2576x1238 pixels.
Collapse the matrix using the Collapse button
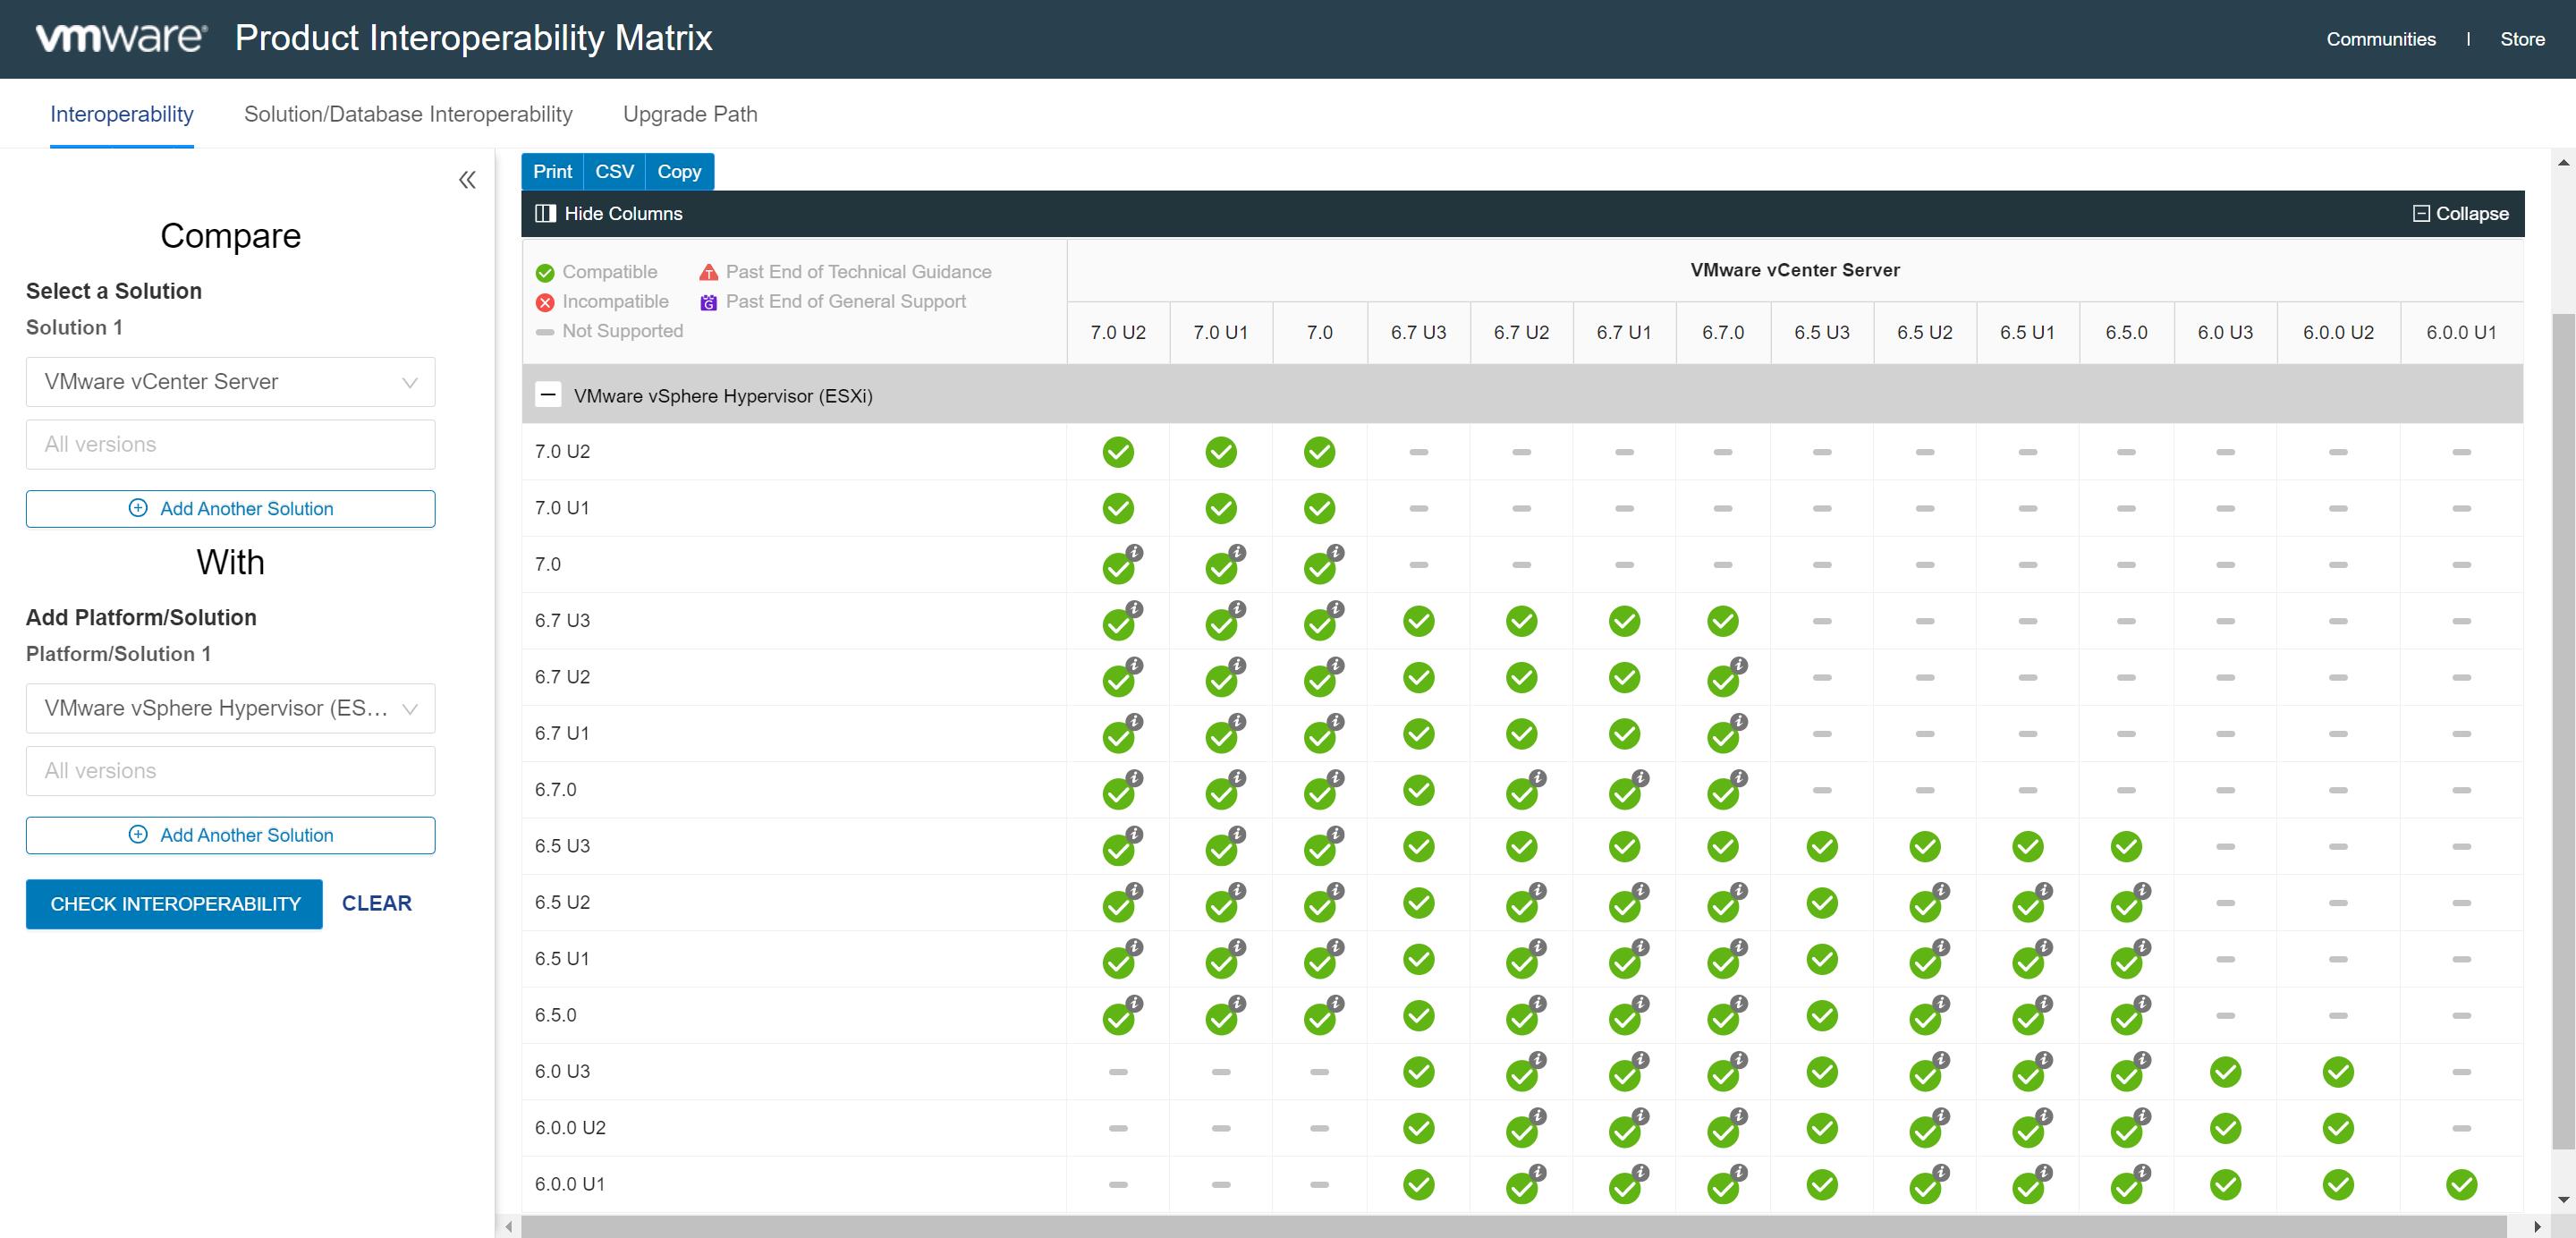(x=2461, y=212)
